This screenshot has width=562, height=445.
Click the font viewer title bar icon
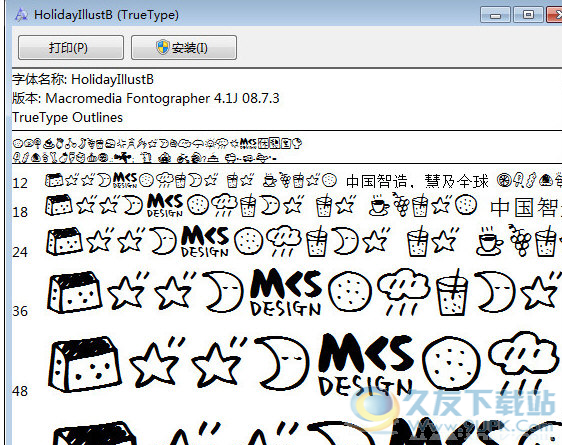point(21,15)
